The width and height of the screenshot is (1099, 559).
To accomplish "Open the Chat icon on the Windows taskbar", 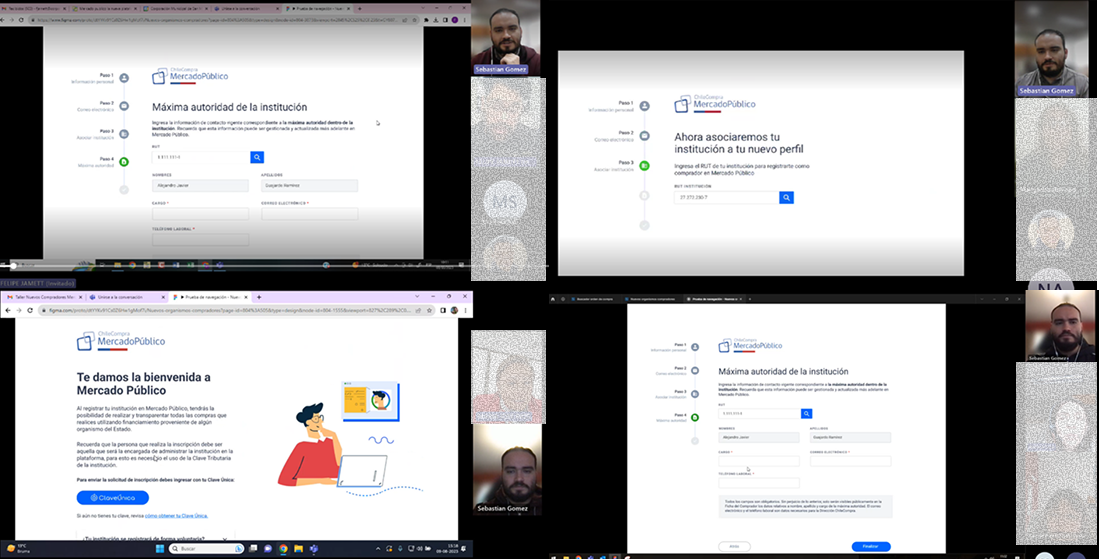I will pyautogui.click(x=268, y=548).
